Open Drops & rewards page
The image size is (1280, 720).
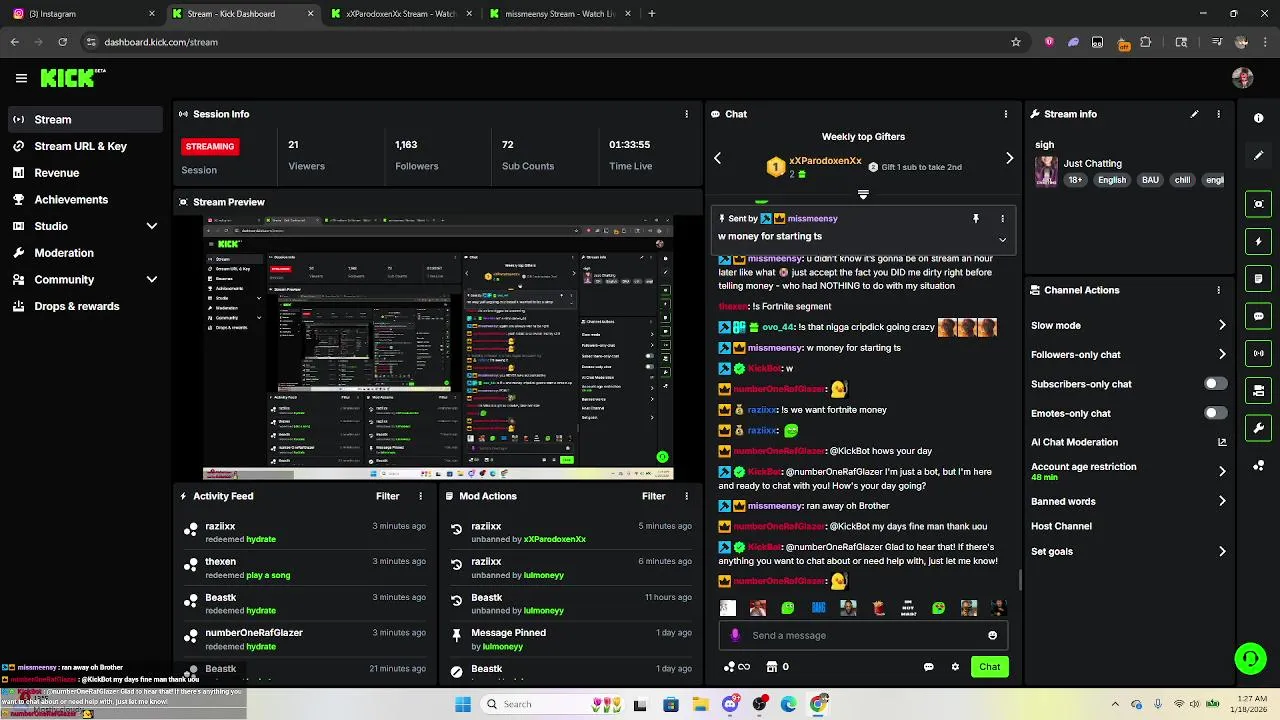[84, 306]
